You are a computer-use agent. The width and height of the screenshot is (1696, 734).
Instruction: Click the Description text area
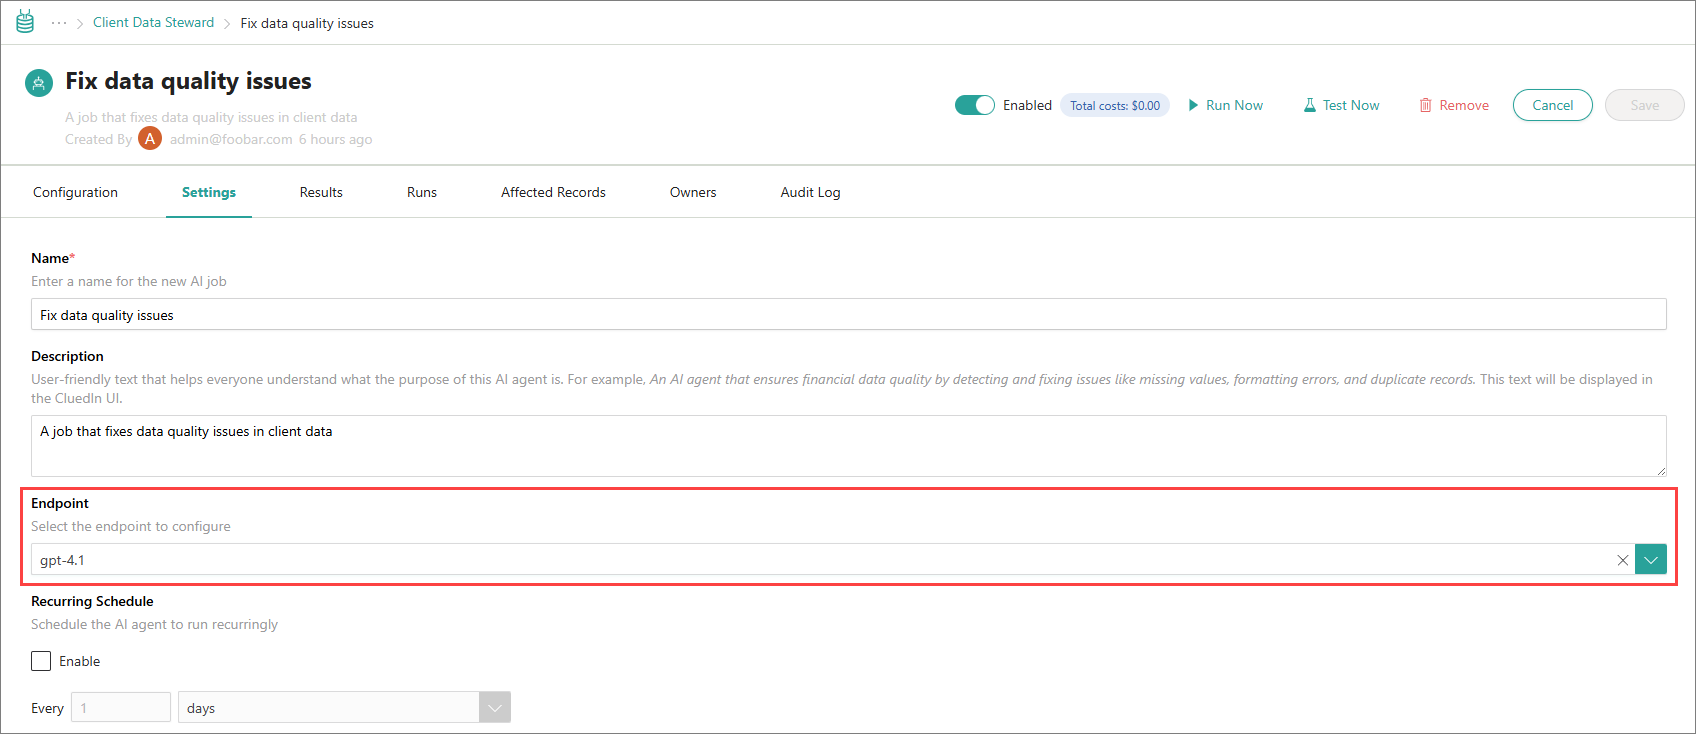[848, 446]
